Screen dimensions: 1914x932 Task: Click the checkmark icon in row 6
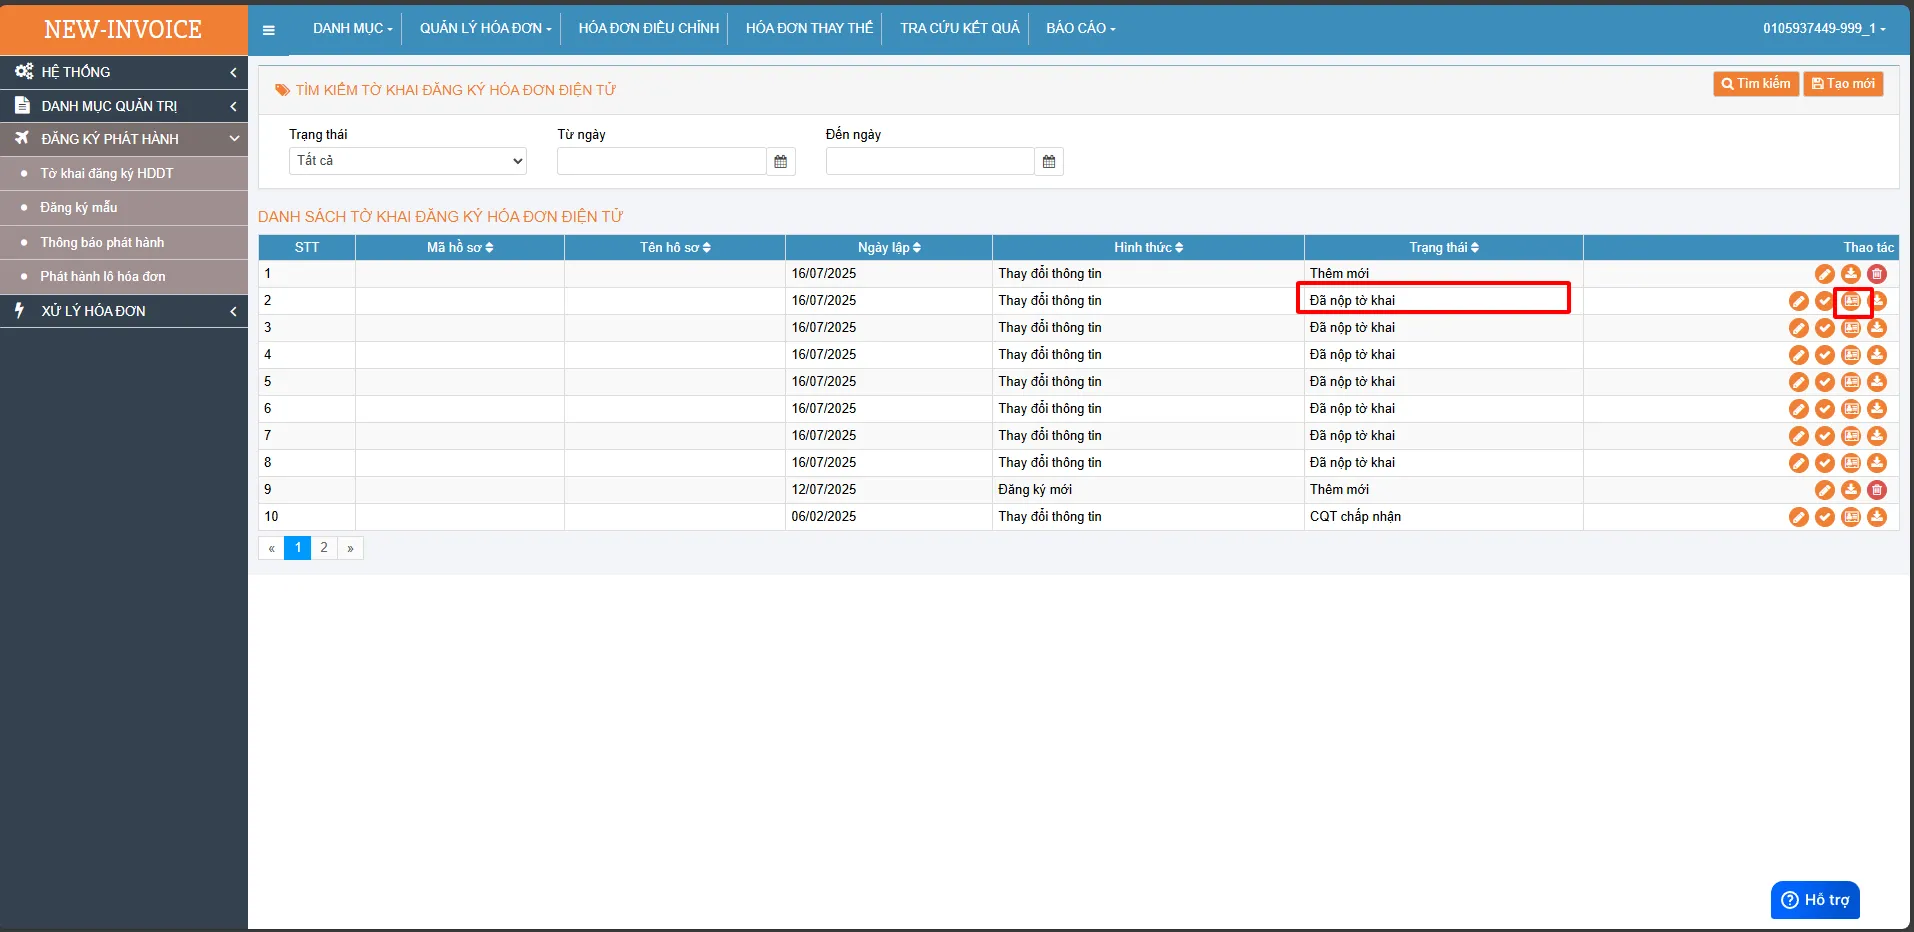click(x=1825, y=409)
